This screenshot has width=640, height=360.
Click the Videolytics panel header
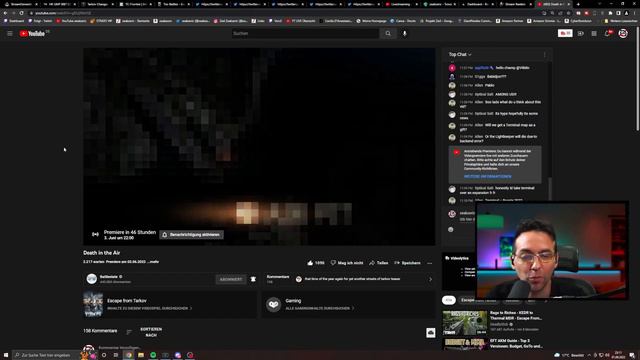[457, 258]
